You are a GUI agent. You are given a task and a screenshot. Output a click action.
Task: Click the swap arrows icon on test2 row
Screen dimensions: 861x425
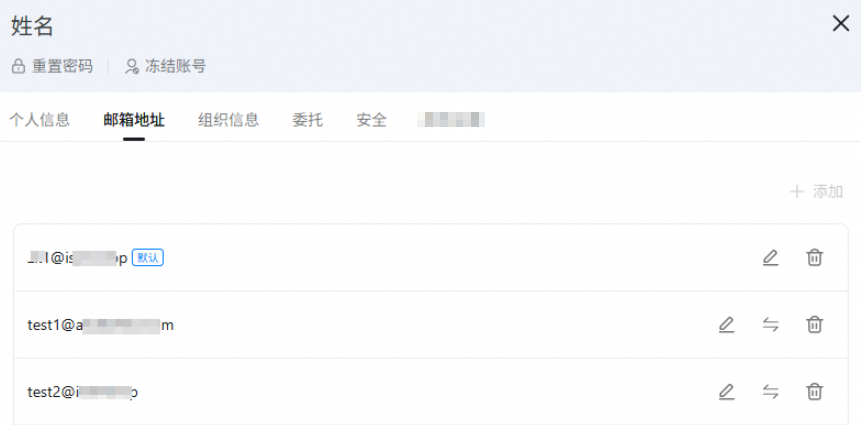(x=770, y=392)
